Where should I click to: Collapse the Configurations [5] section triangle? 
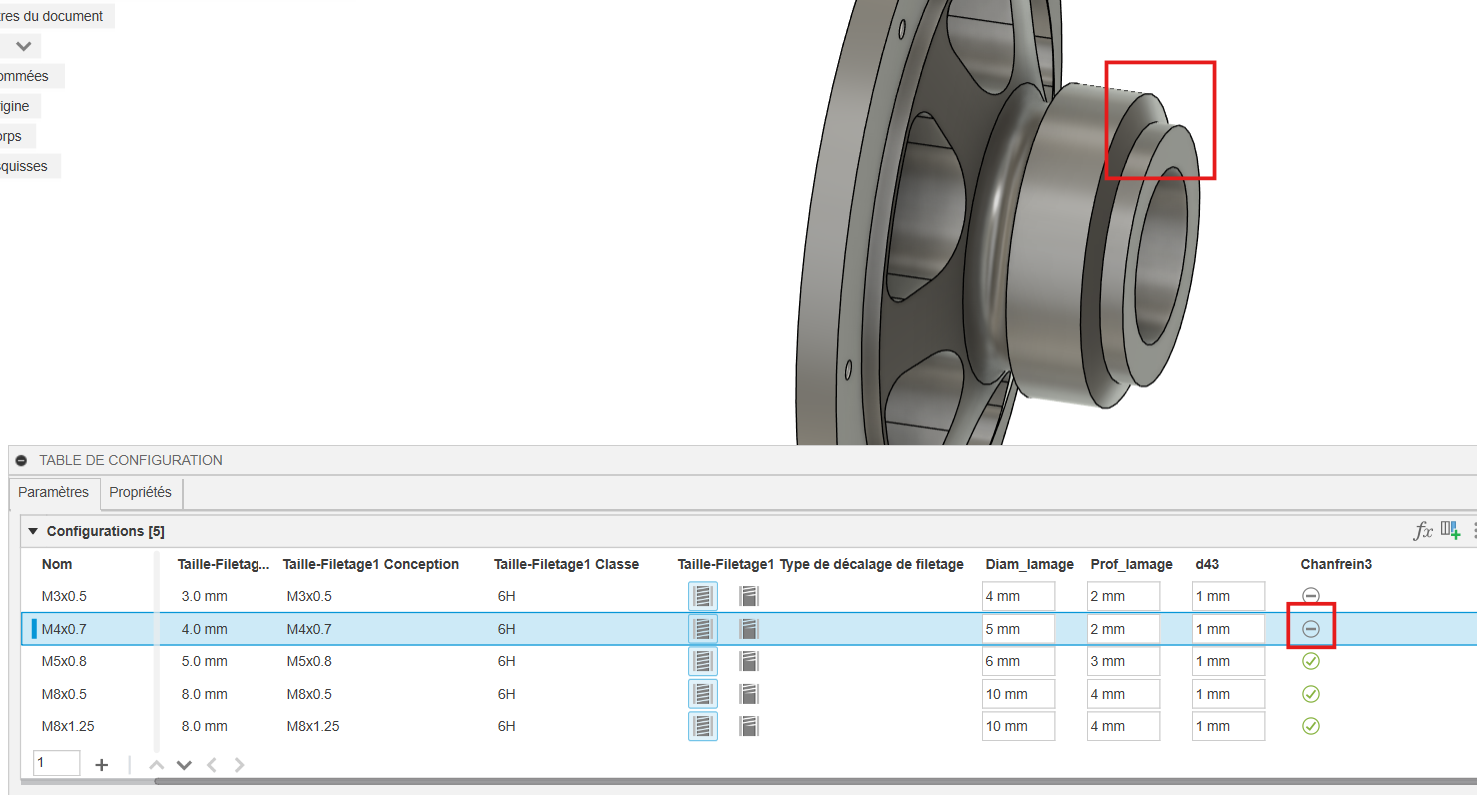33,531
